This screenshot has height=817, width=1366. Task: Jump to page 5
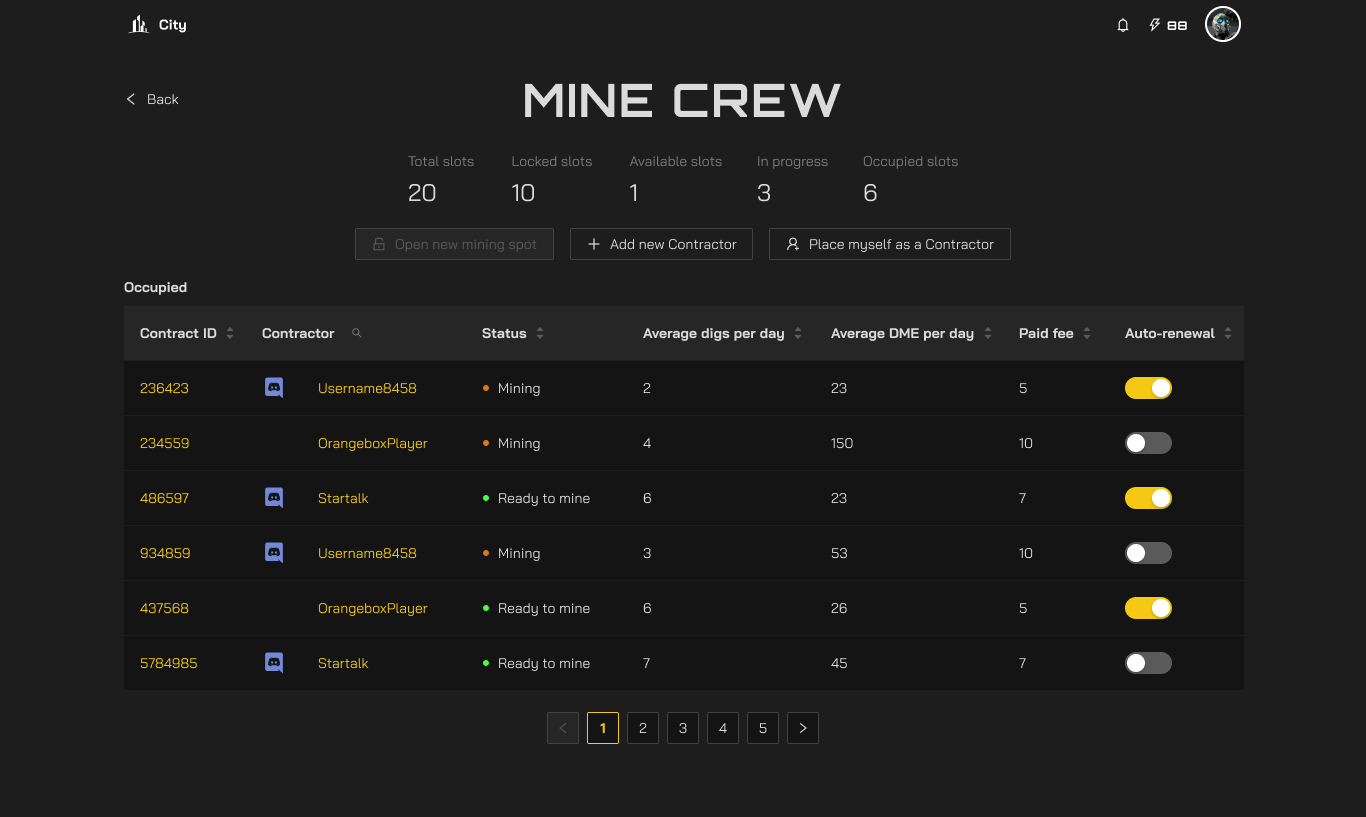click(763, 728)
